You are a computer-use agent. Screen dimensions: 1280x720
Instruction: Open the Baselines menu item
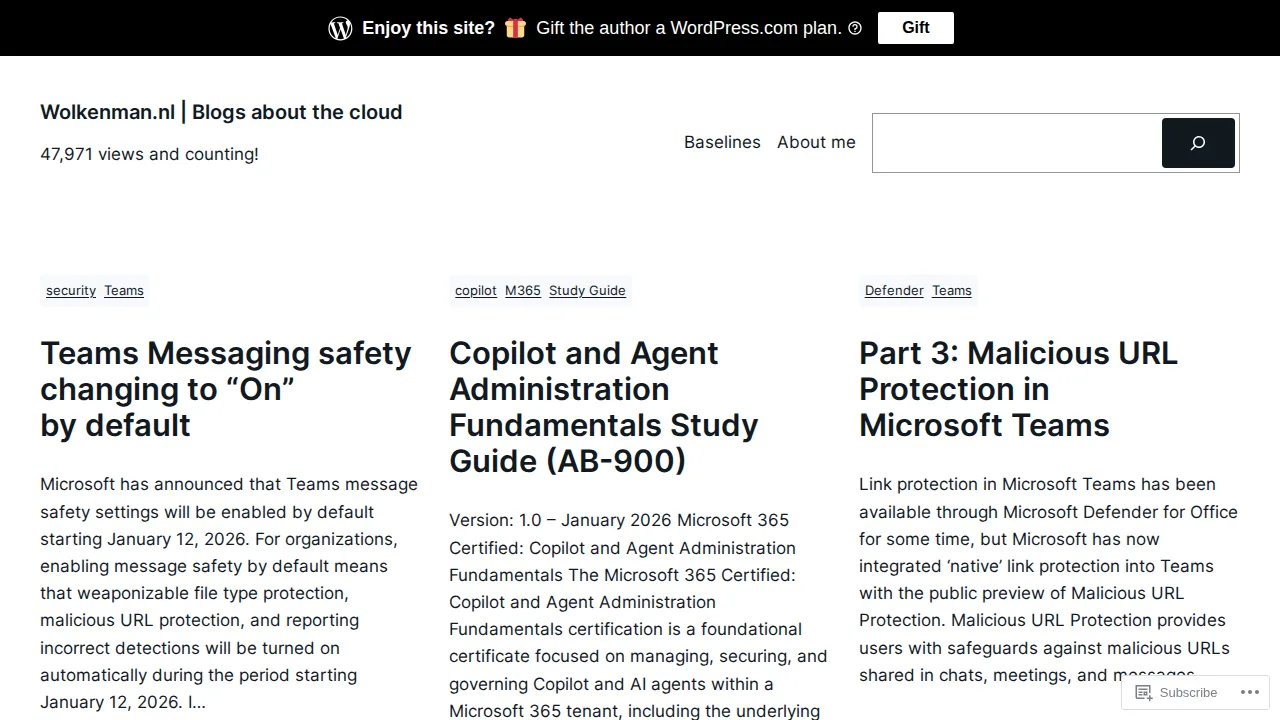[722, 142]
